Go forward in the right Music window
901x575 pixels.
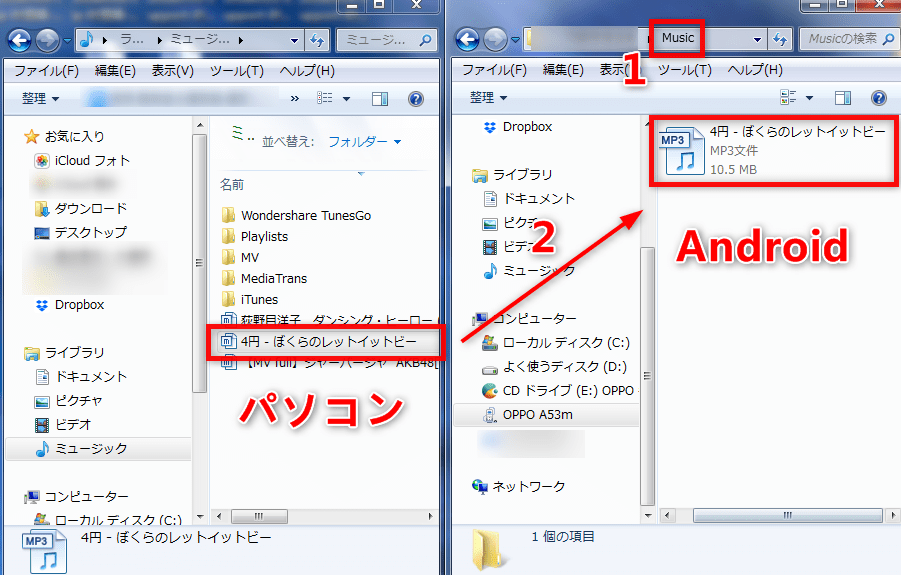495,40
